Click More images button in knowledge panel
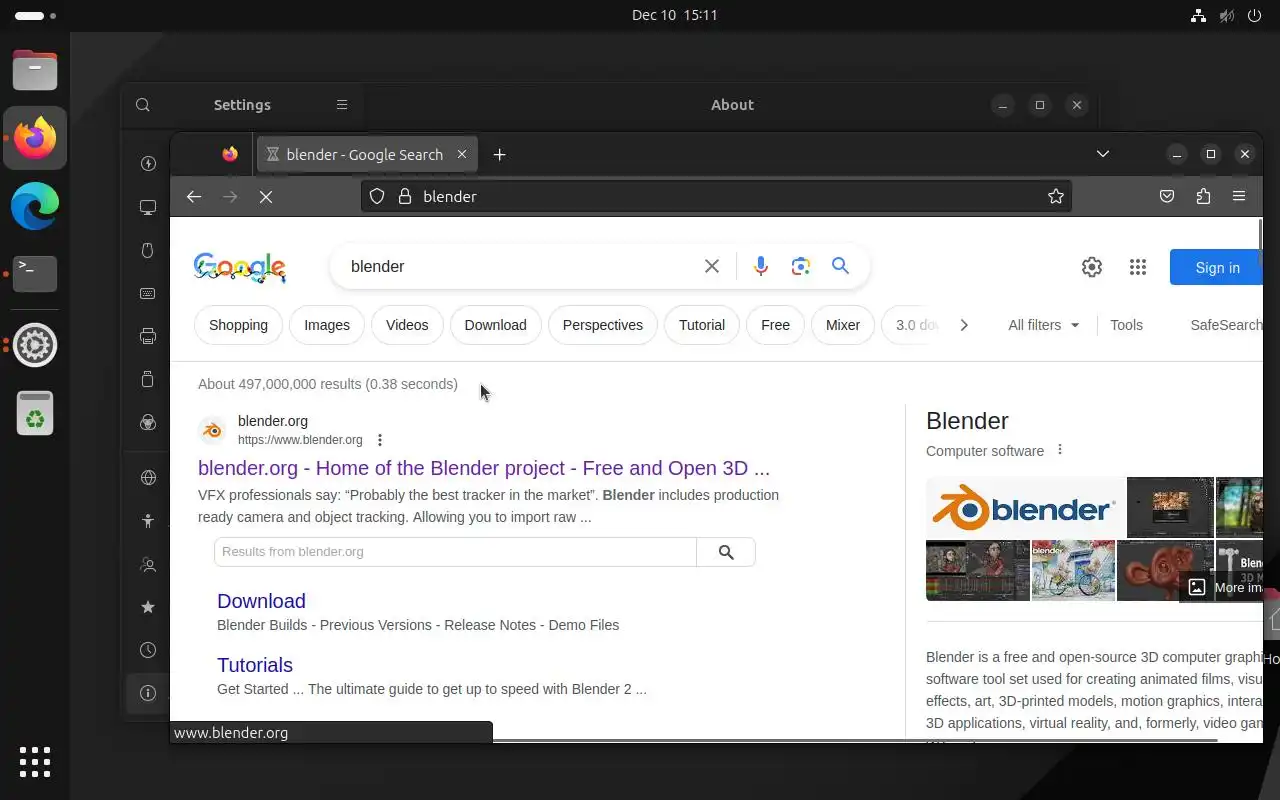The width and height of the screenshot is (1280, 800). [1222, 587]
